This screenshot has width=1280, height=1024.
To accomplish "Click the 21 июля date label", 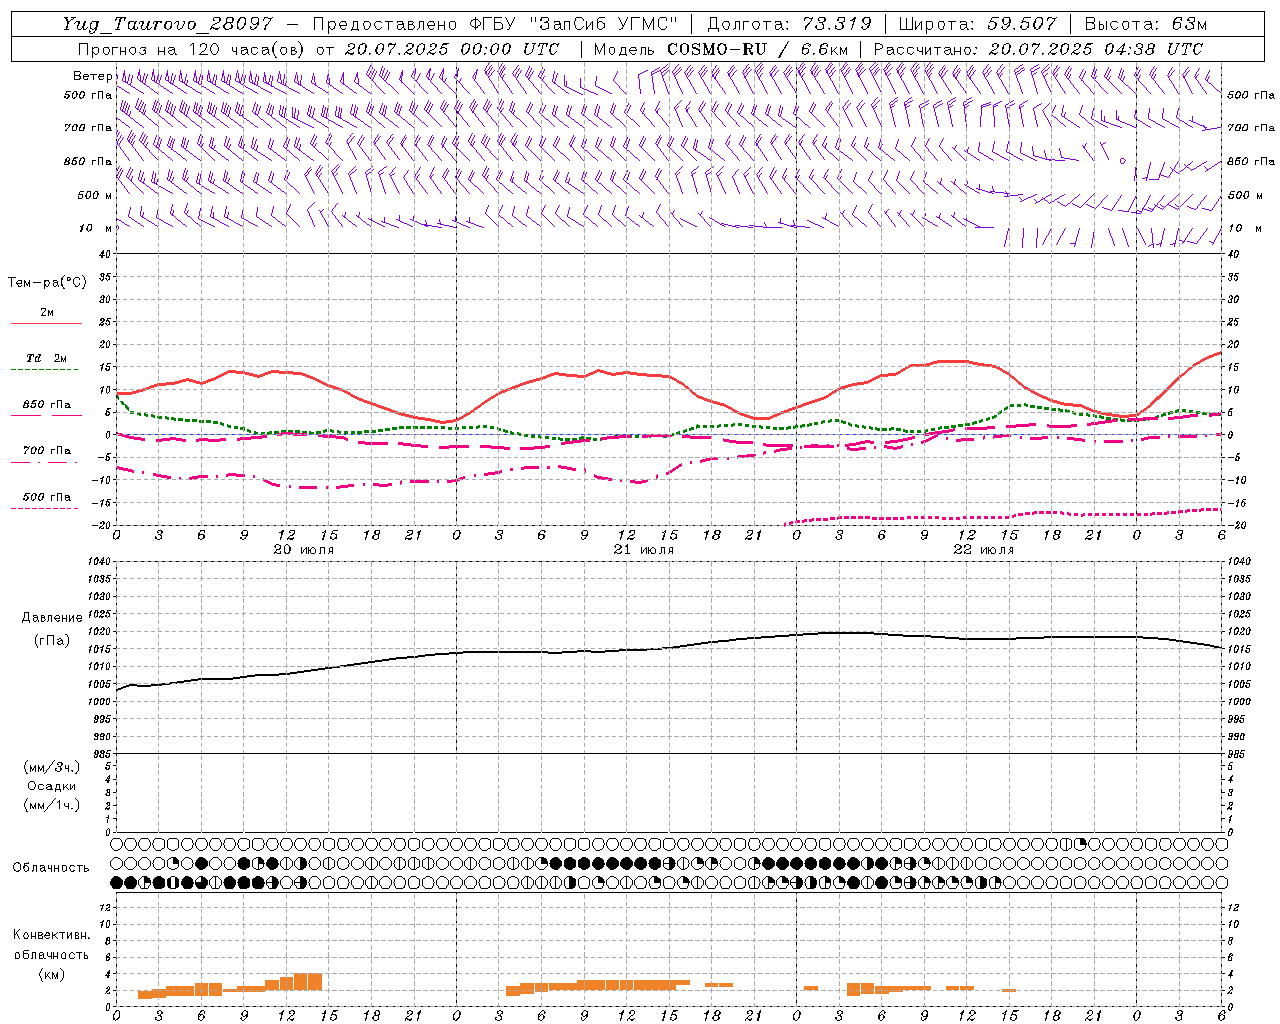I will click(644, 550).
